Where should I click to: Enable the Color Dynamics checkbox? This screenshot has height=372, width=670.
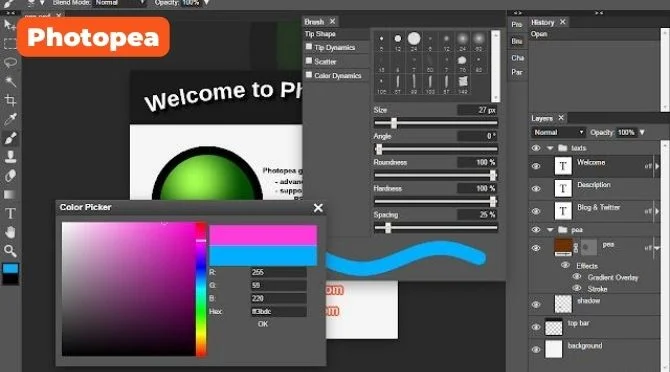309,75
